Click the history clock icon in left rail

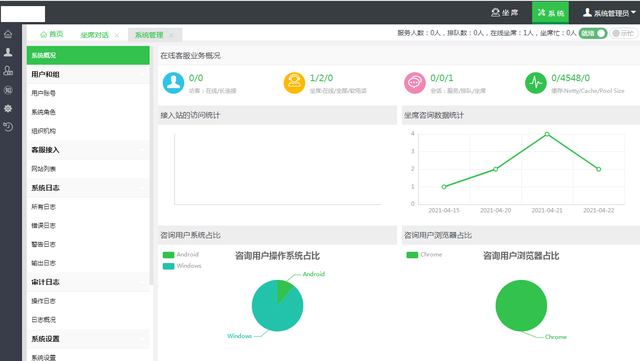point(8,127)
